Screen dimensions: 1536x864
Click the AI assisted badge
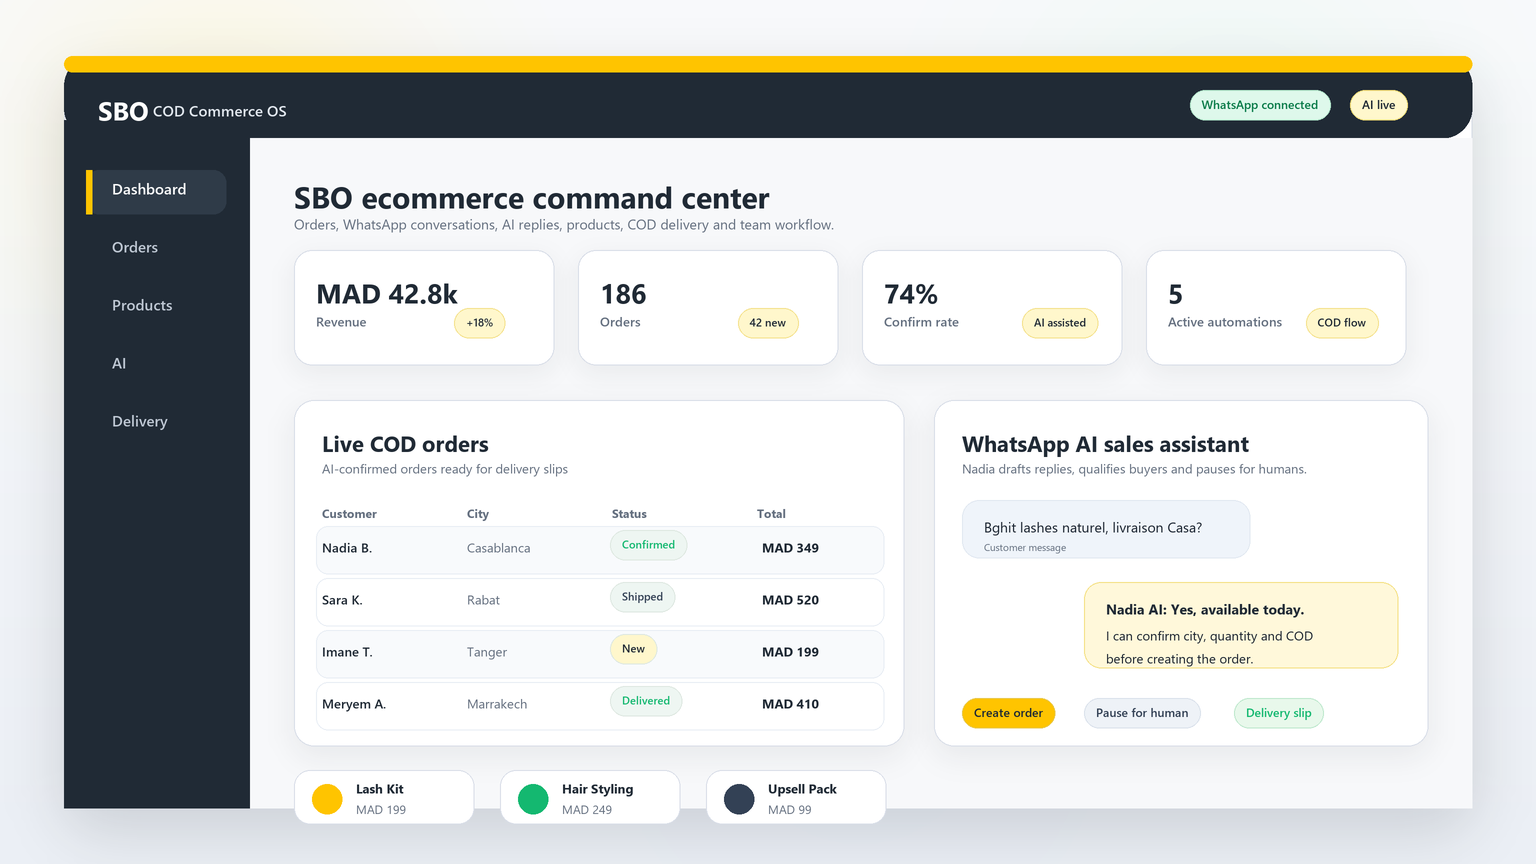click(1060, 323)
